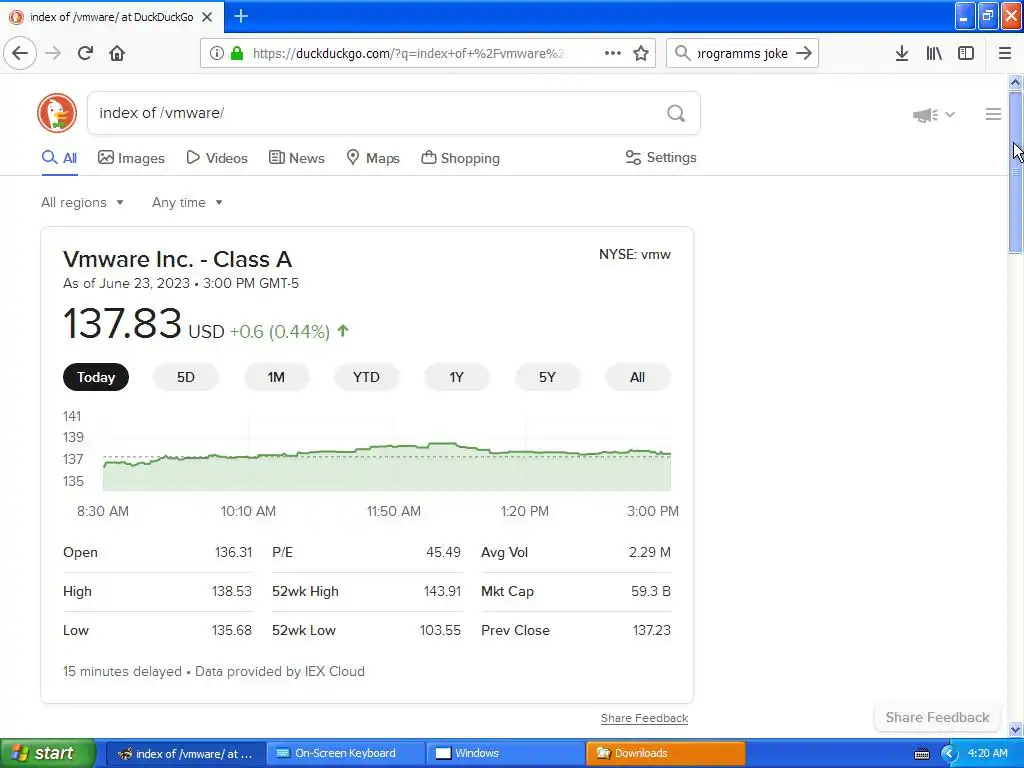The image size is (1024, 768).
Task: Click the index of /vmware/ taskbar button
Action: tap(186, 753)
